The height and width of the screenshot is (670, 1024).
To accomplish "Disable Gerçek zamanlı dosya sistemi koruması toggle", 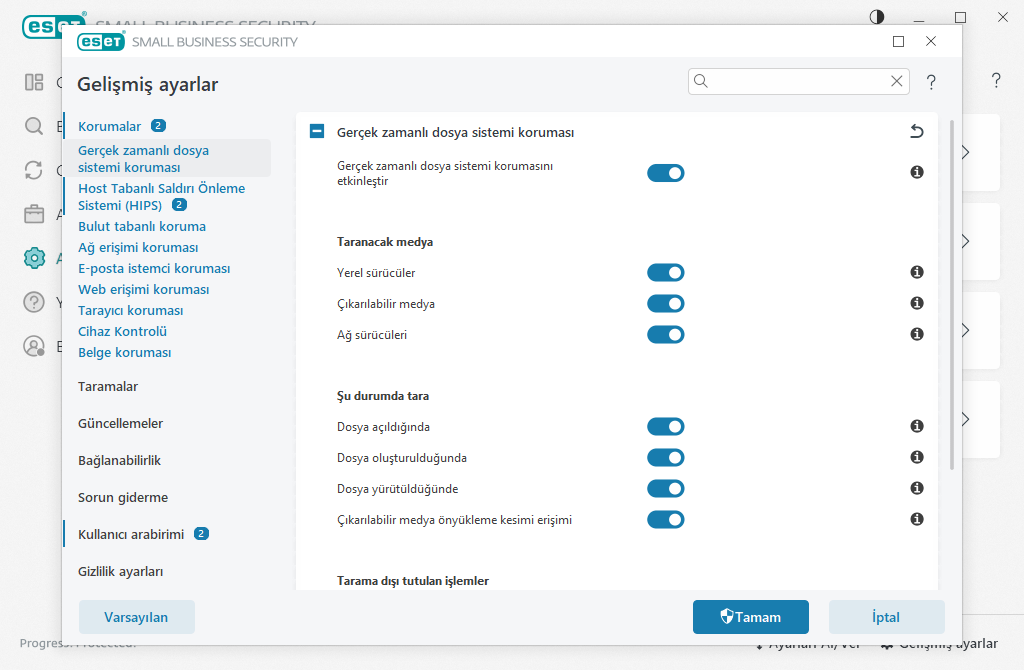I will (665, 173).
